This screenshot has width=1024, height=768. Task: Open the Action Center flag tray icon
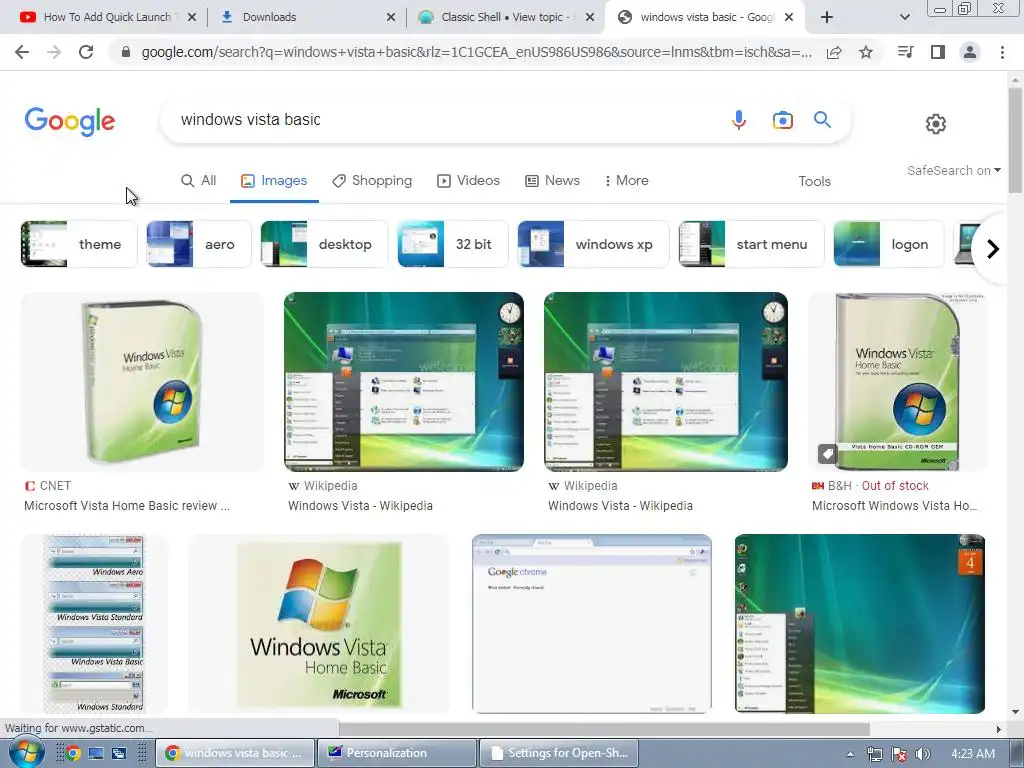pyautogui.click(x=899, y=754)
